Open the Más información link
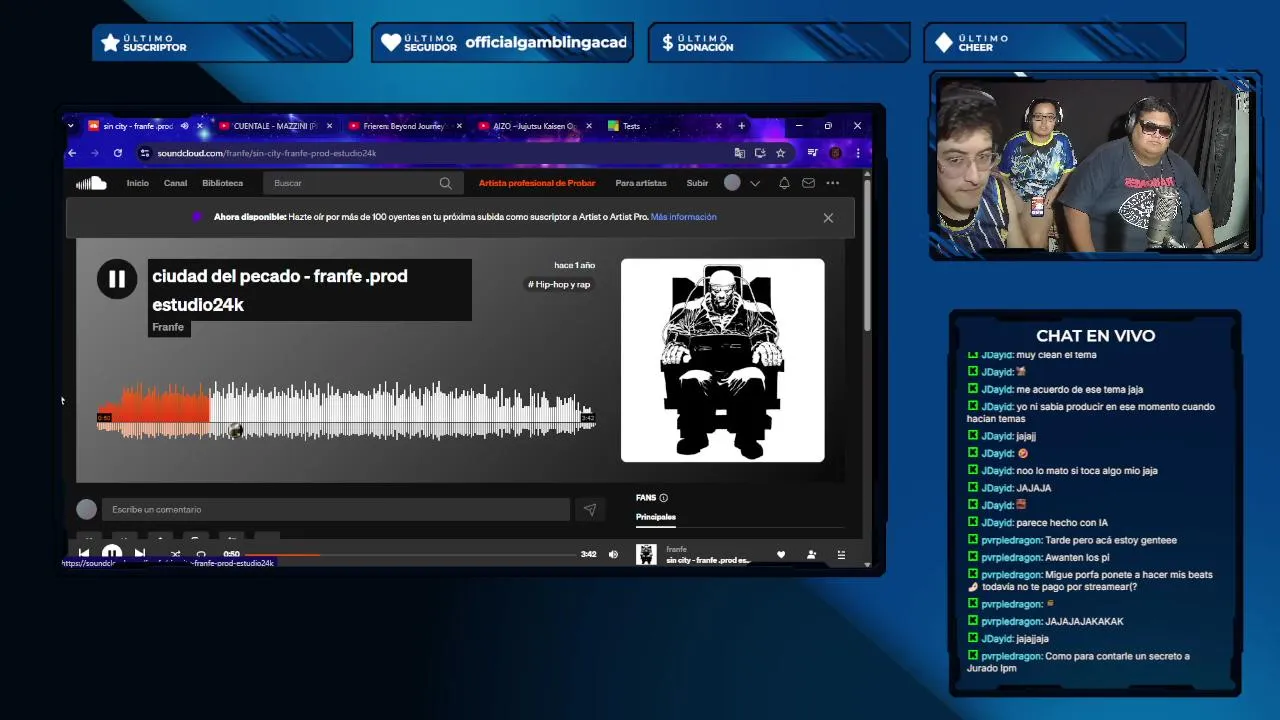 coord(683,217)
